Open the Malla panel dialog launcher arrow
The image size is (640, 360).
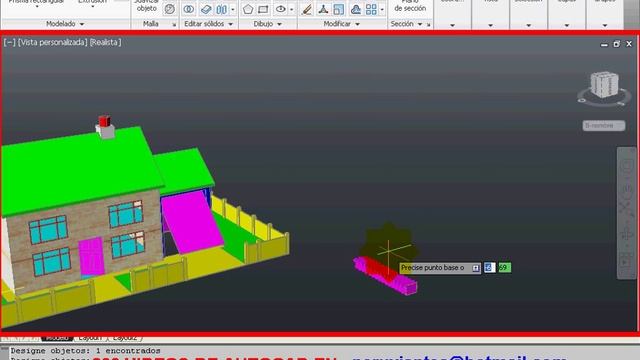[x=174, y=24]
